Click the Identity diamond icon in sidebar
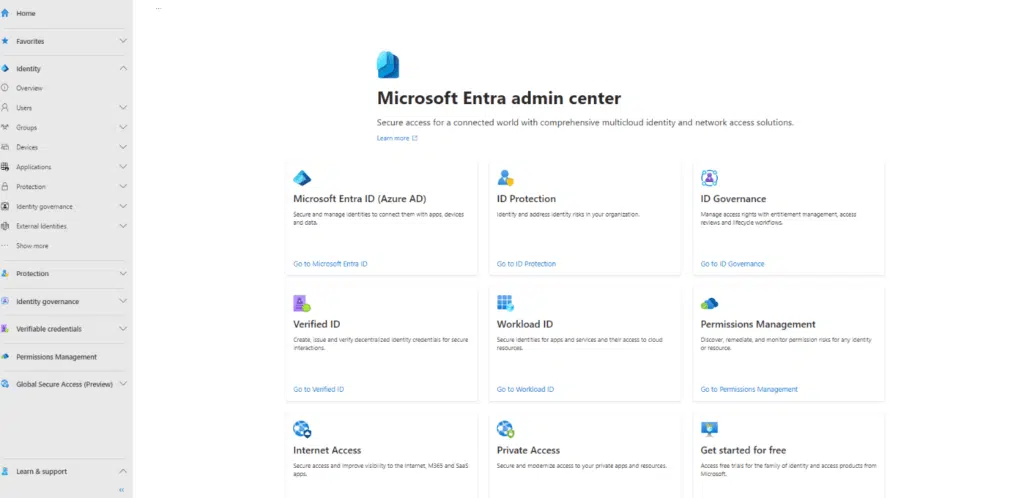This screenshot has width=1024, height=498. tap(5, 69)
